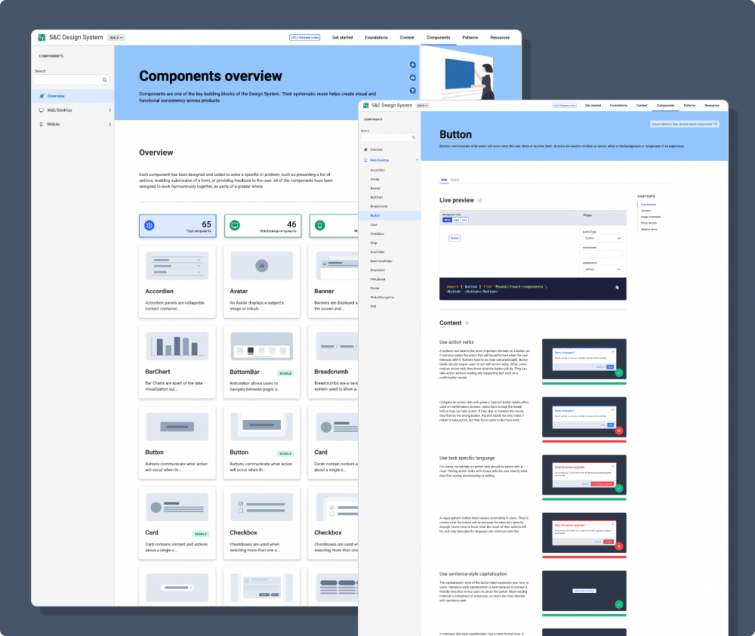Select Dark background color option in Live preview
Screen dimensions: 755x636
(x=465, y=220)
